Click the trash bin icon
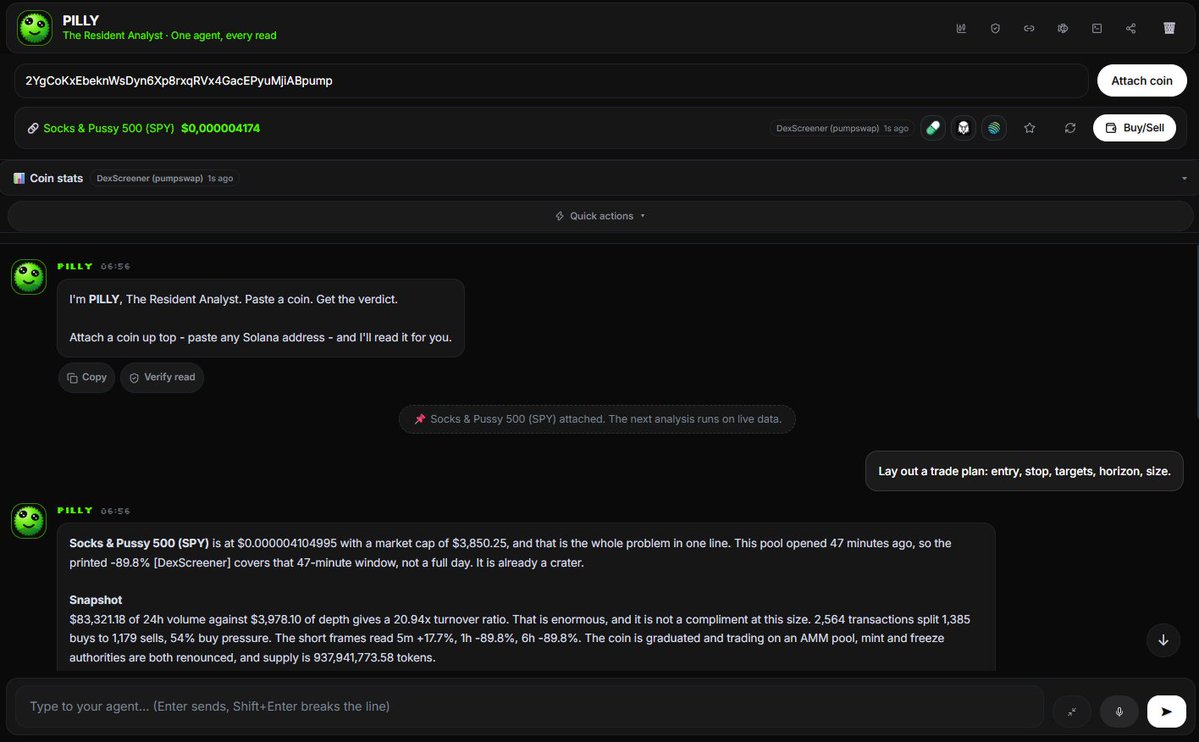Image resolution: width=1199 pixels, height=742 pixels. (x=1169, y=28)
